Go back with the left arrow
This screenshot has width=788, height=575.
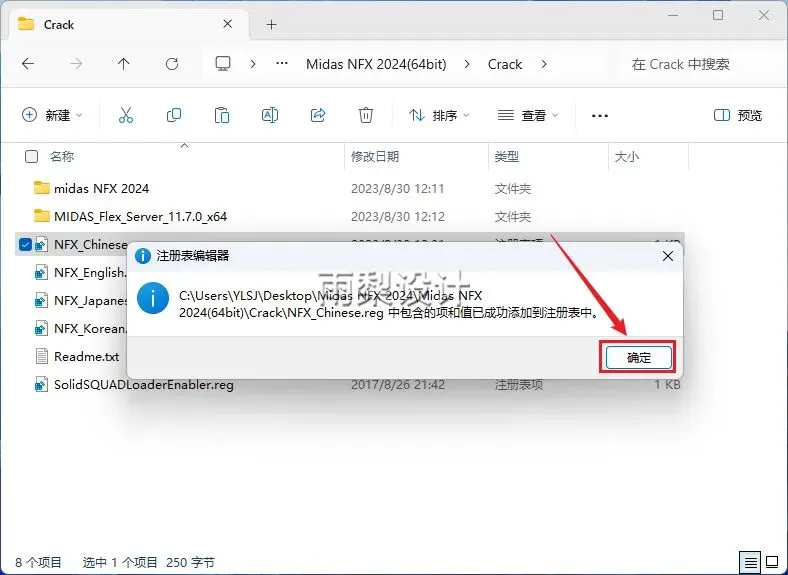tap(28, 64)
